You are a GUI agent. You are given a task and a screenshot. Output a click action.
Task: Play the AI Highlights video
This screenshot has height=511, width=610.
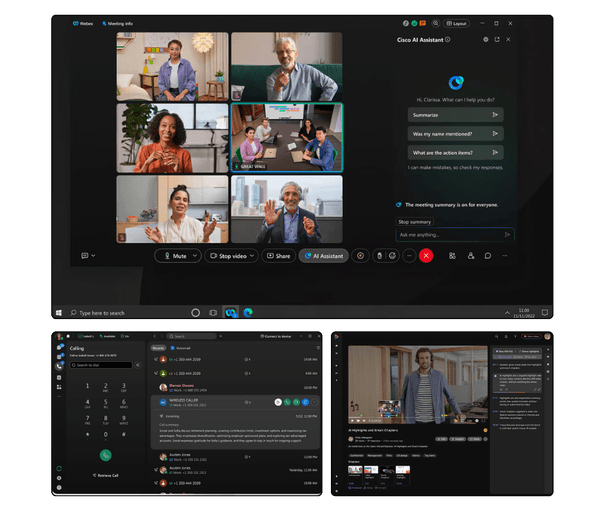click(x=352, y=420)
